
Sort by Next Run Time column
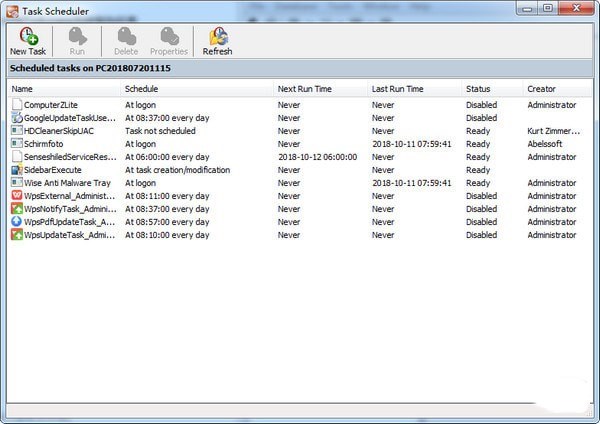pyautogui.click(x=320, y=89)
